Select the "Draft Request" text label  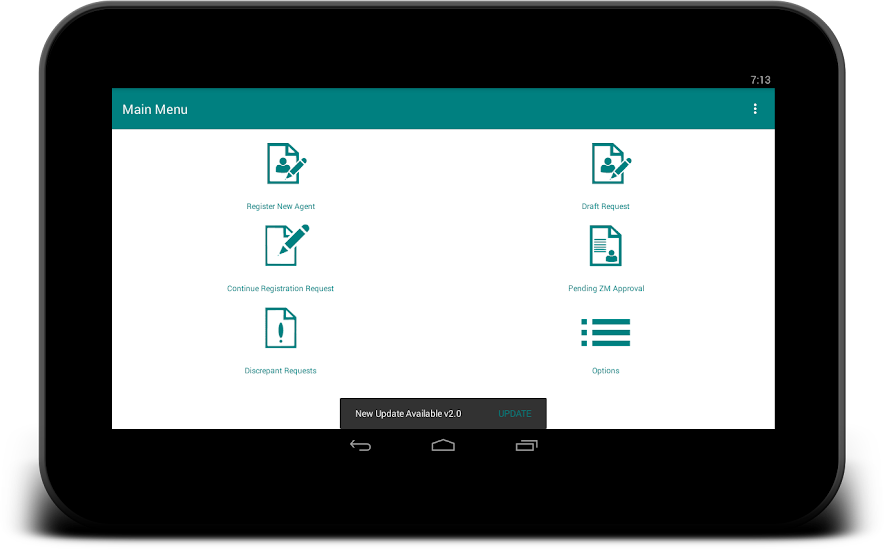click(x=606, y=206)
